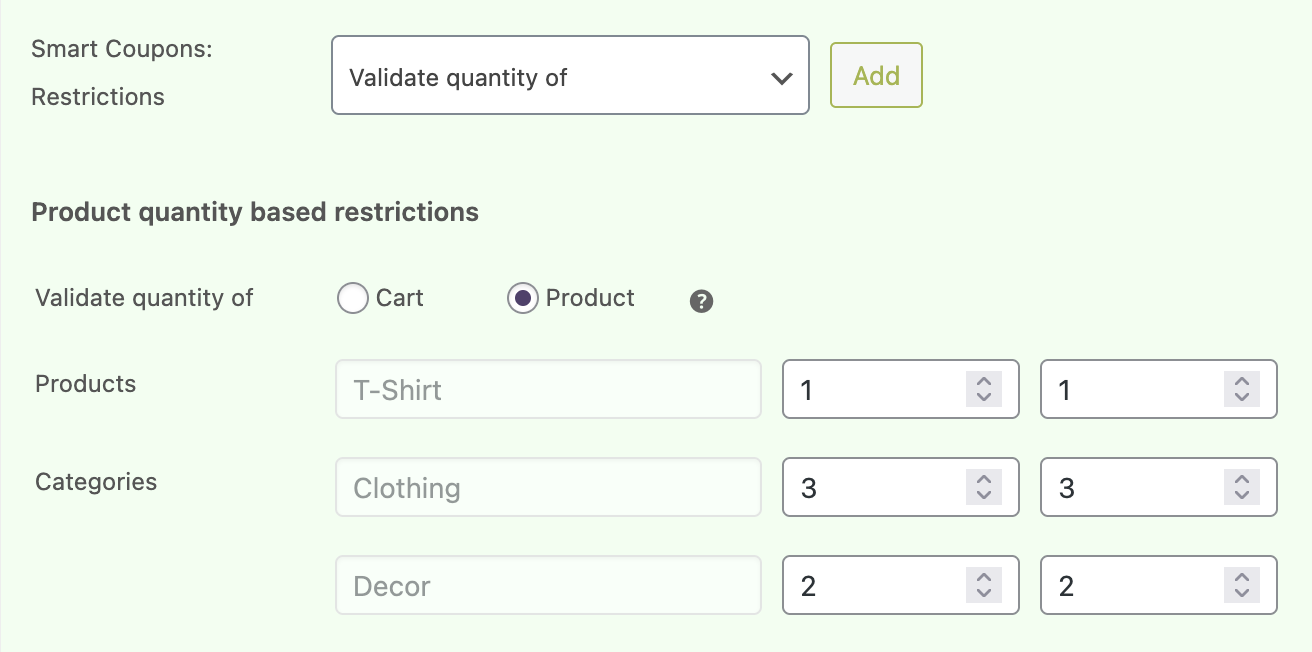Increase Decor first quantity with up arrow
1312x652 pixels.
tap(984, 578)
